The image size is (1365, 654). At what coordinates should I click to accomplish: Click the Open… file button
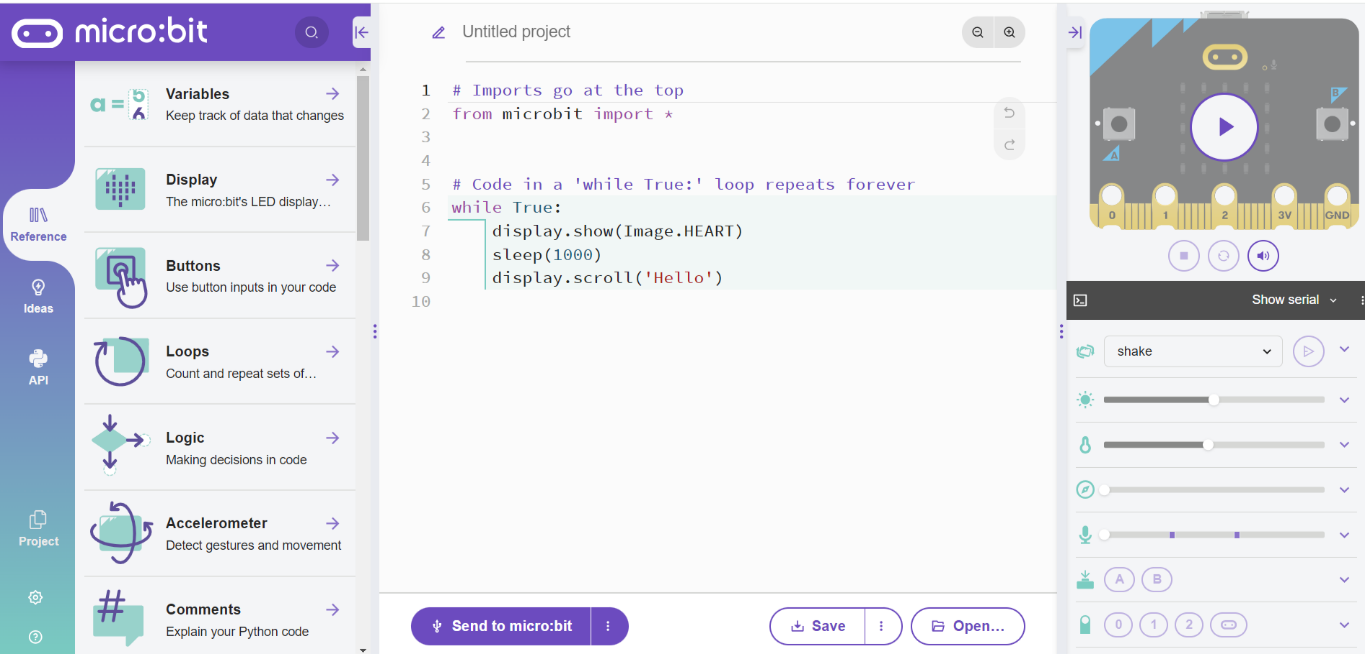(x=968, y=626)
